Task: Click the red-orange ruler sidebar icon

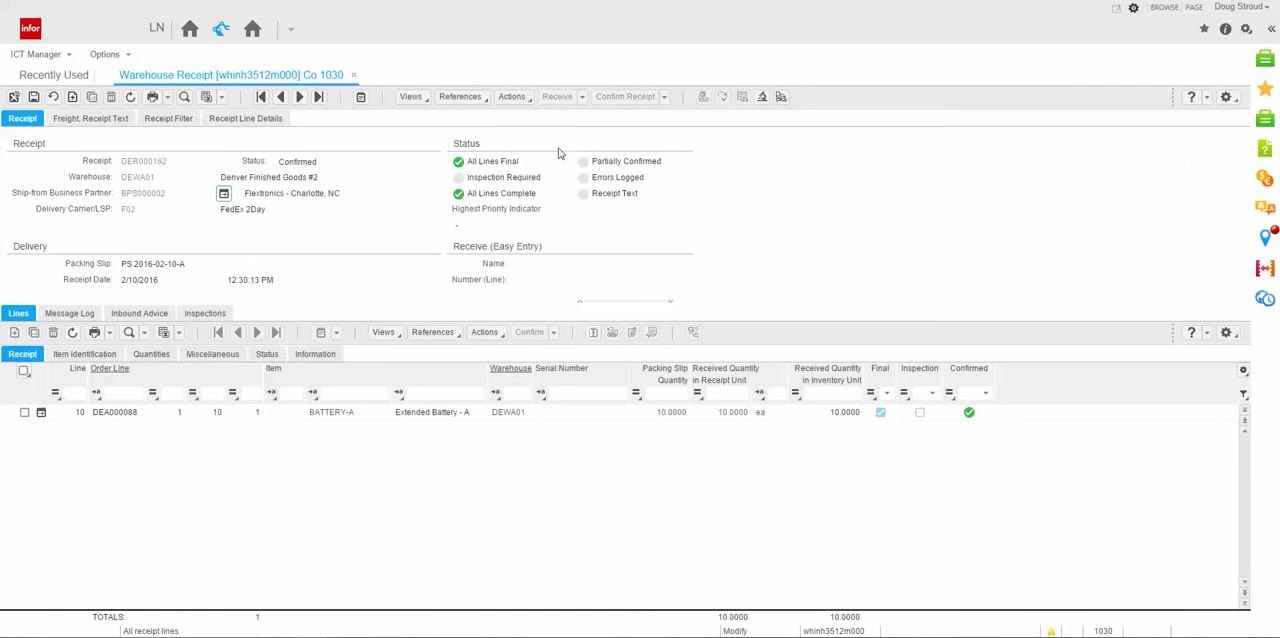Action: 1265,268
